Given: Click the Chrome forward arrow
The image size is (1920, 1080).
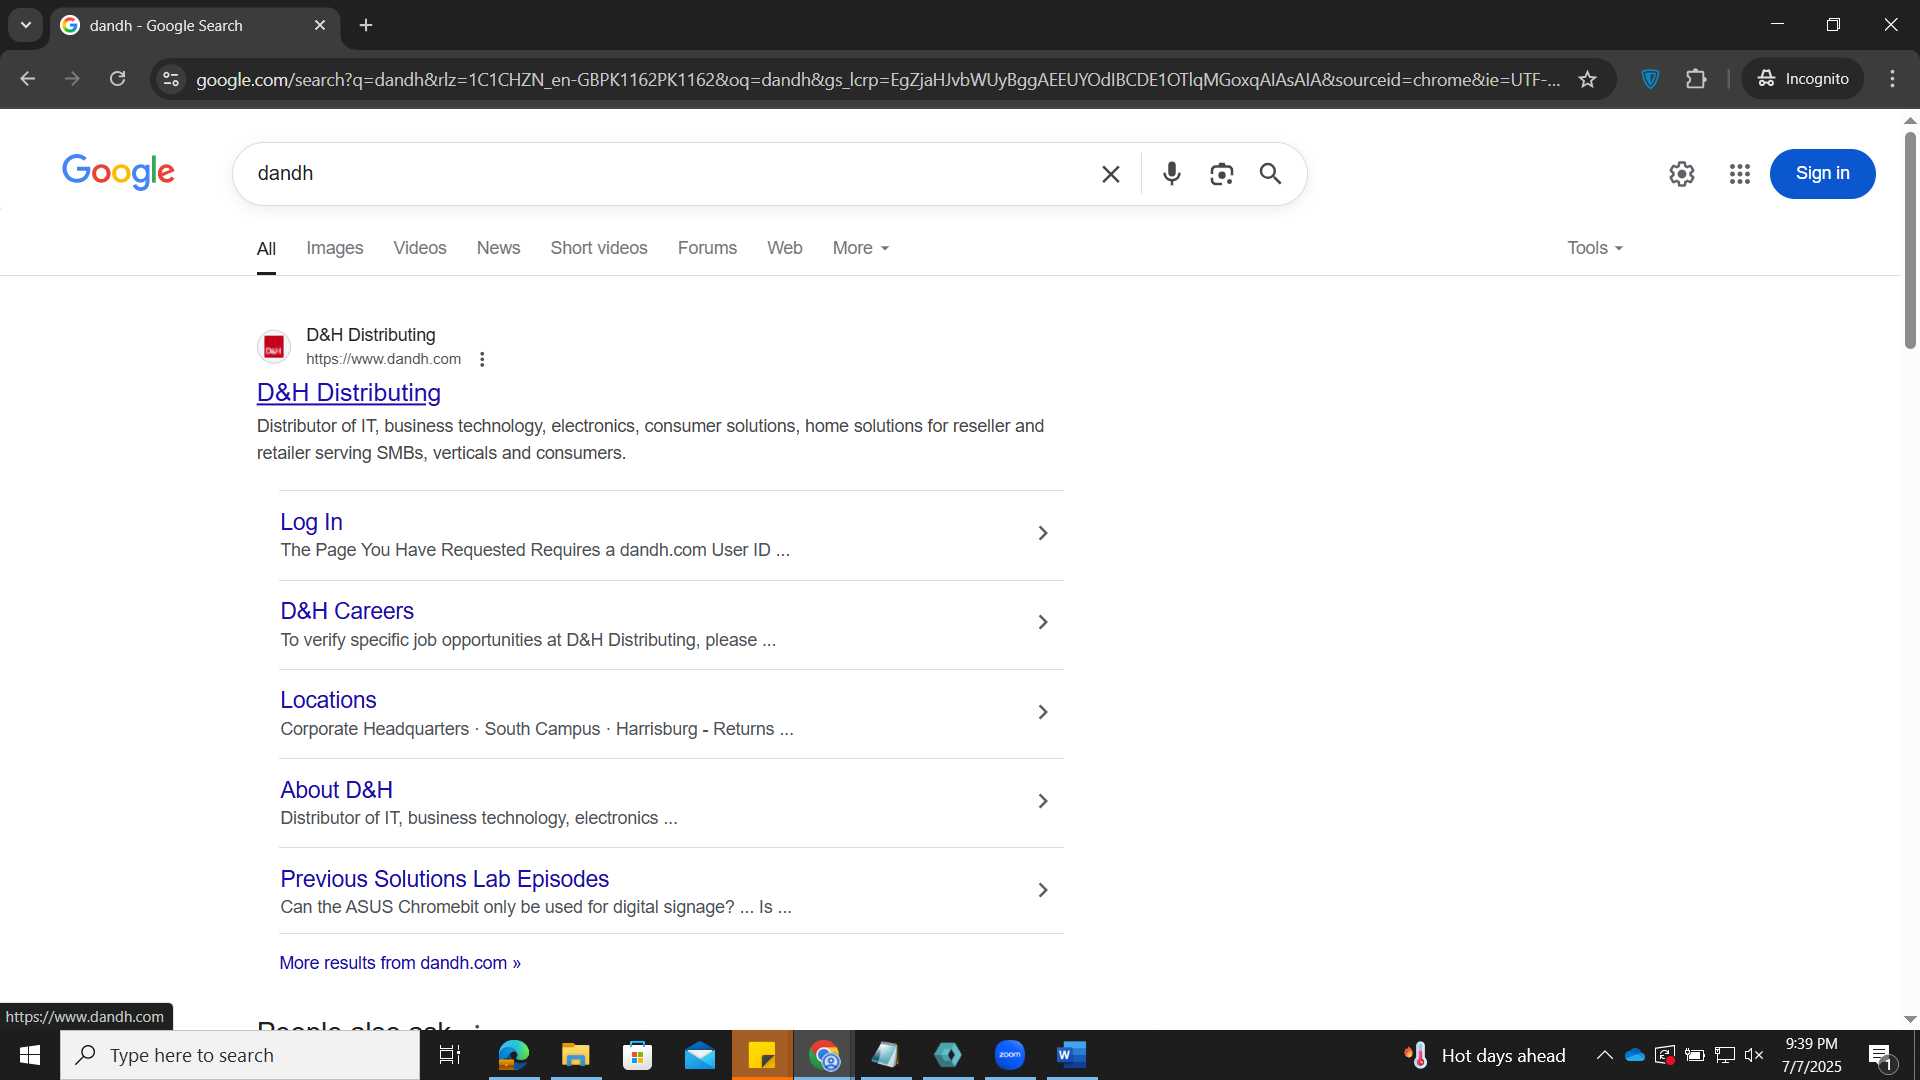Looking at the screenshot, I should click(72, 79).
